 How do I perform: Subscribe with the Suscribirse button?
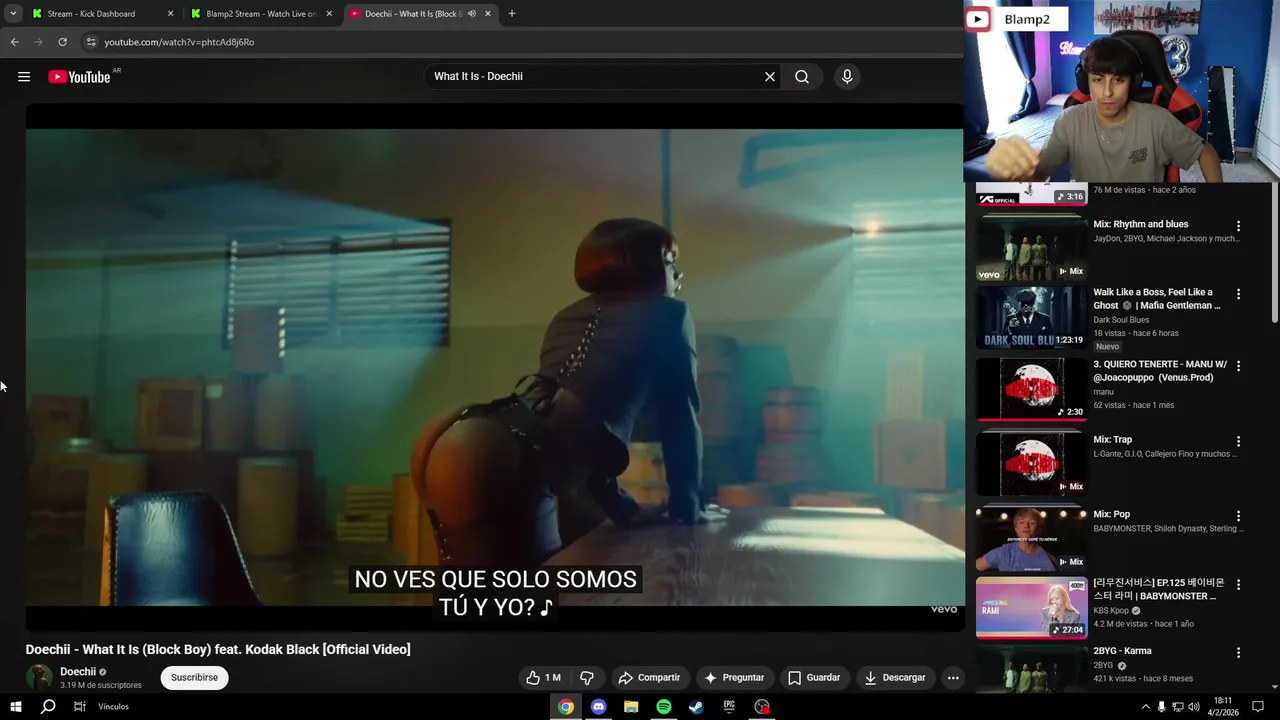click(x=194, y=678)
